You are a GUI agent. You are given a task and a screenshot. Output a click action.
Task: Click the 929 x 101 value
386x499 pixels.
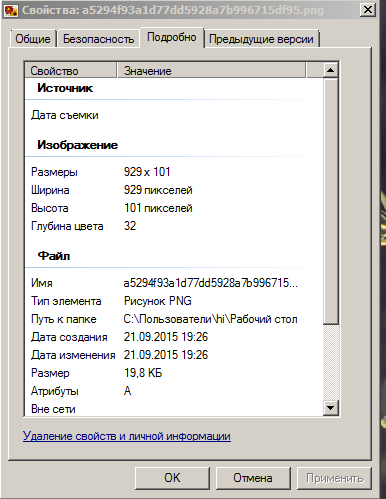147,172
